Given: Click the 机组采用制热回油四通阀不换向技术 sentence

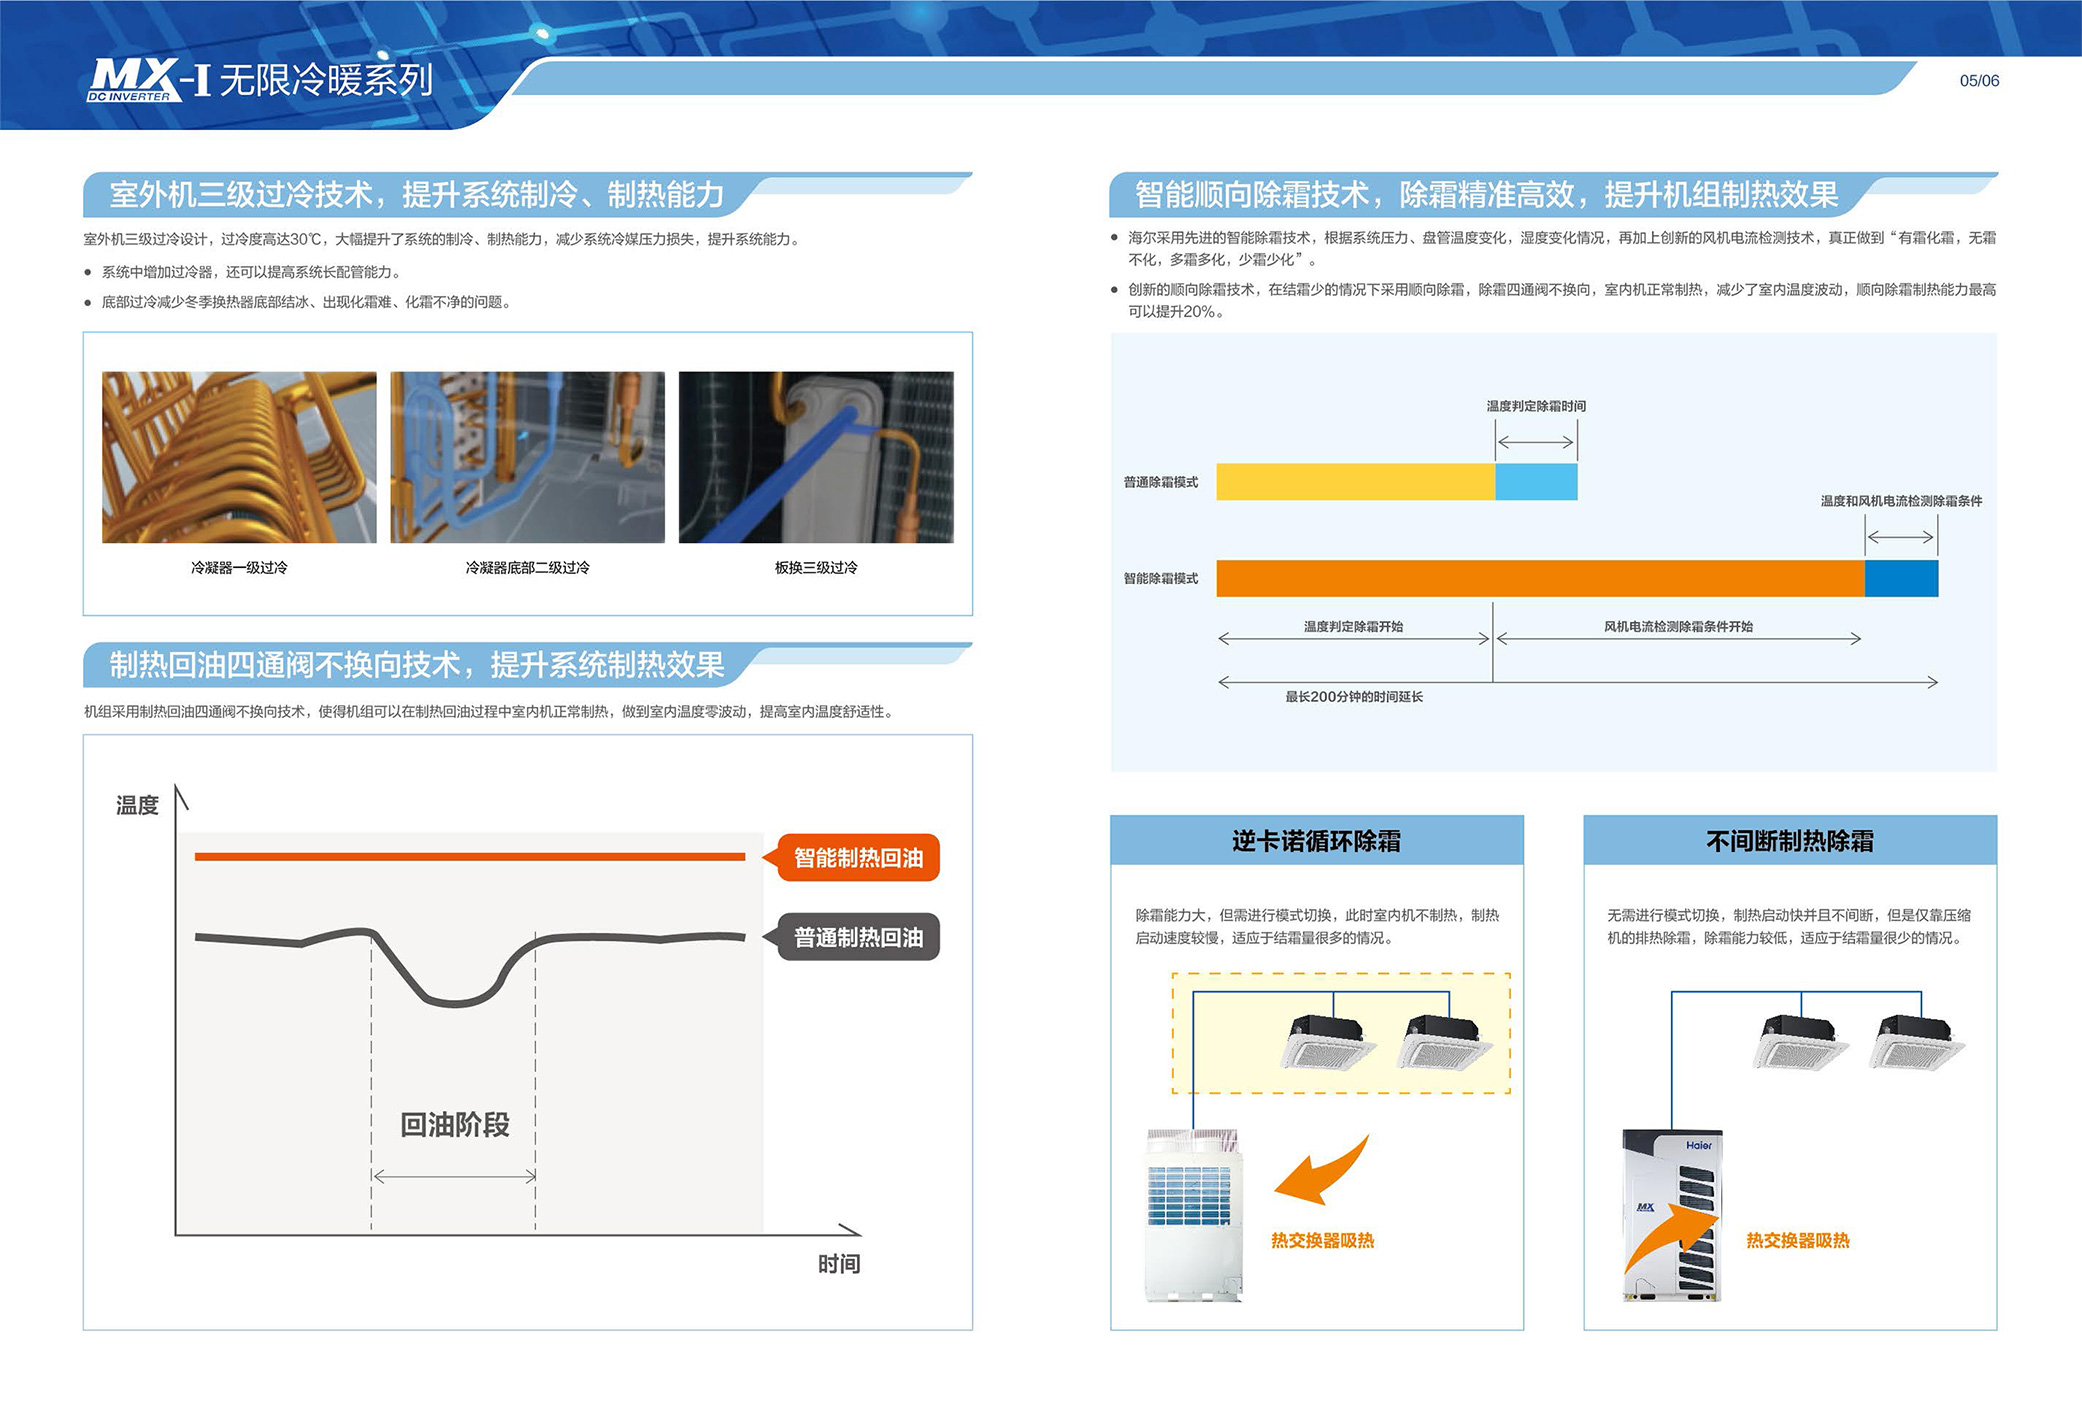Looking at the screenshot, I should pos(489,711).
